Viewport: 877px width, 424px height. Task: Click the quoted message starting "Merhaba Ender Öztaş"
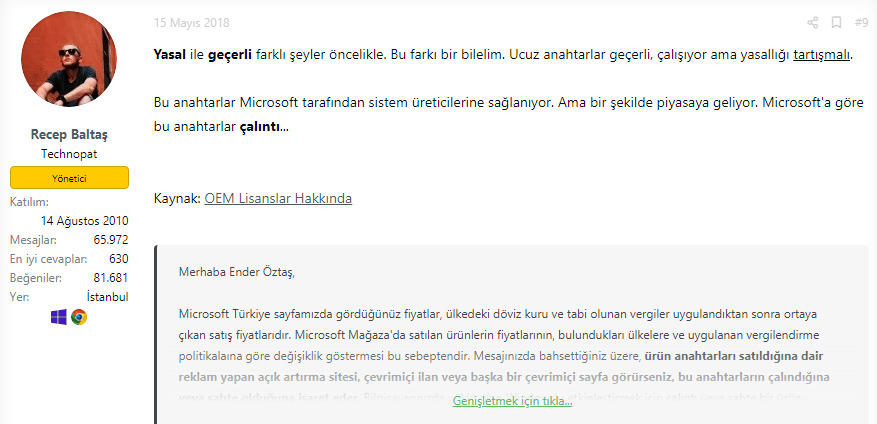pos(237,271)
